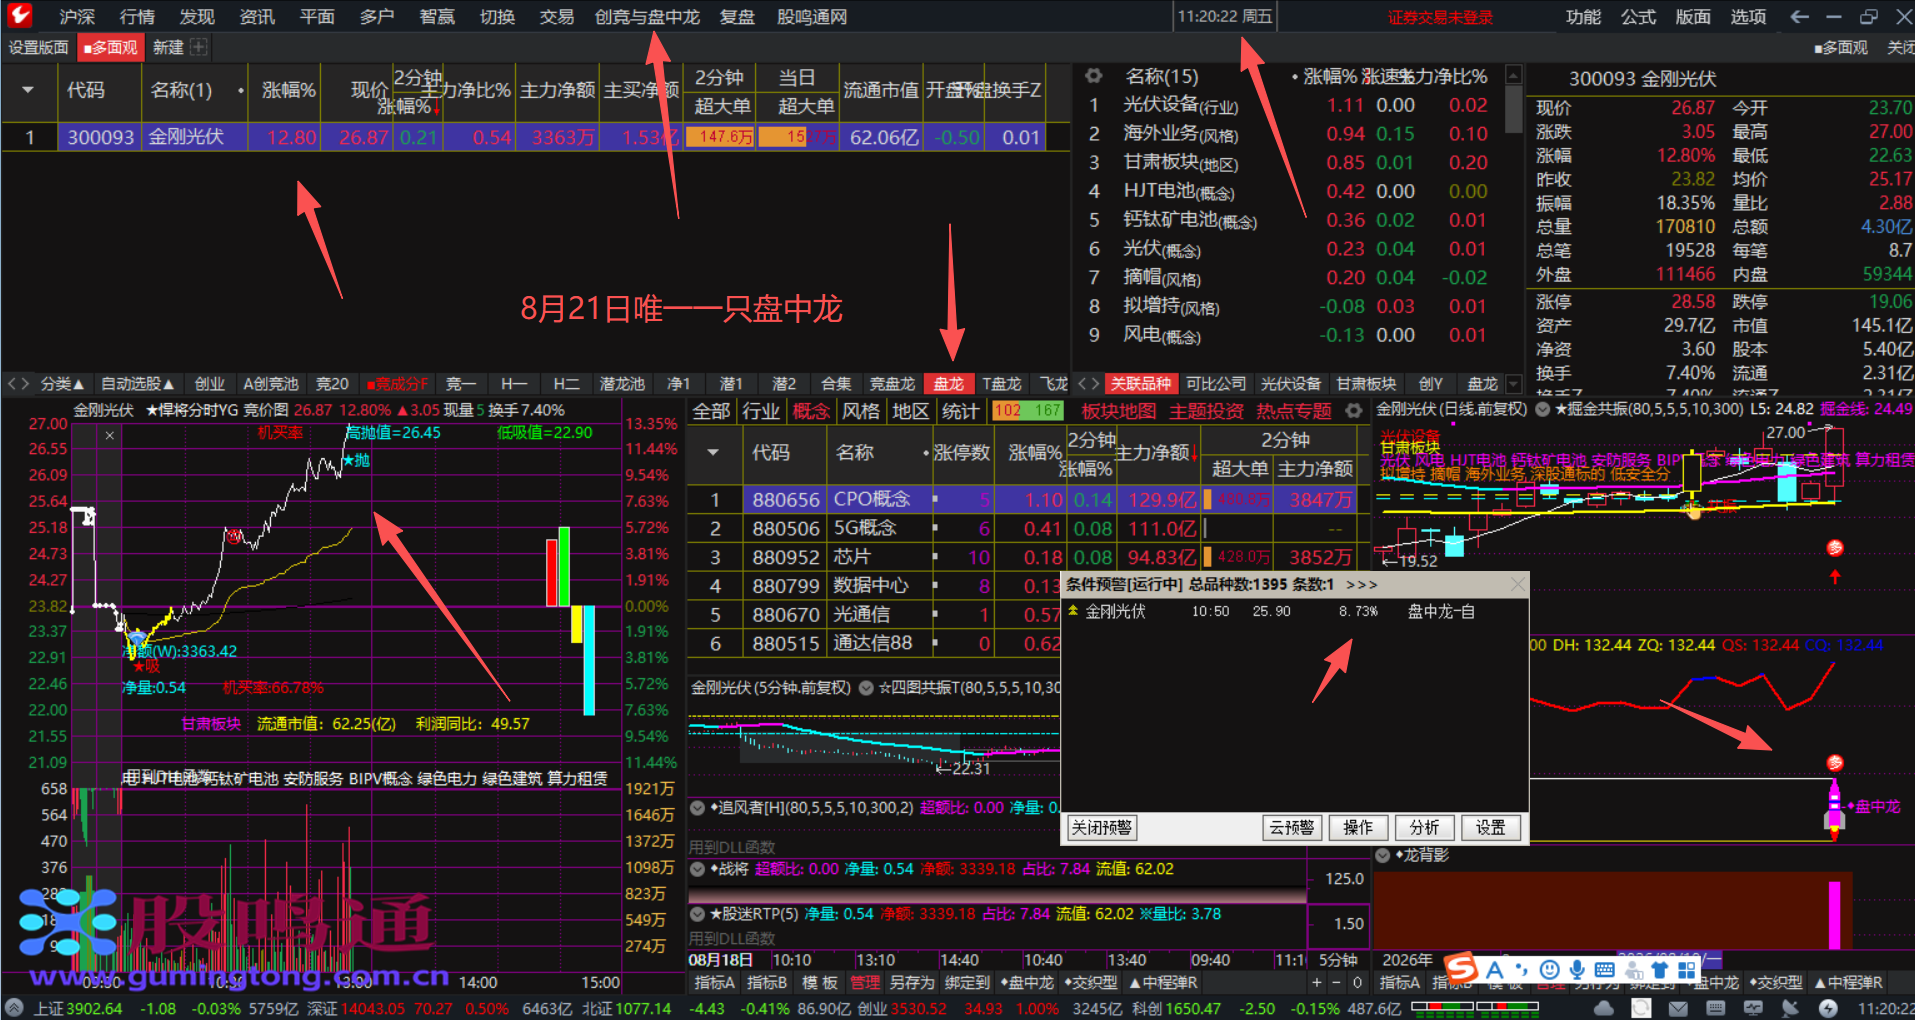This screenshot has height=1020, width=1915.
Task: Open the 复盘 menu
Action: (x=737, y=17)
